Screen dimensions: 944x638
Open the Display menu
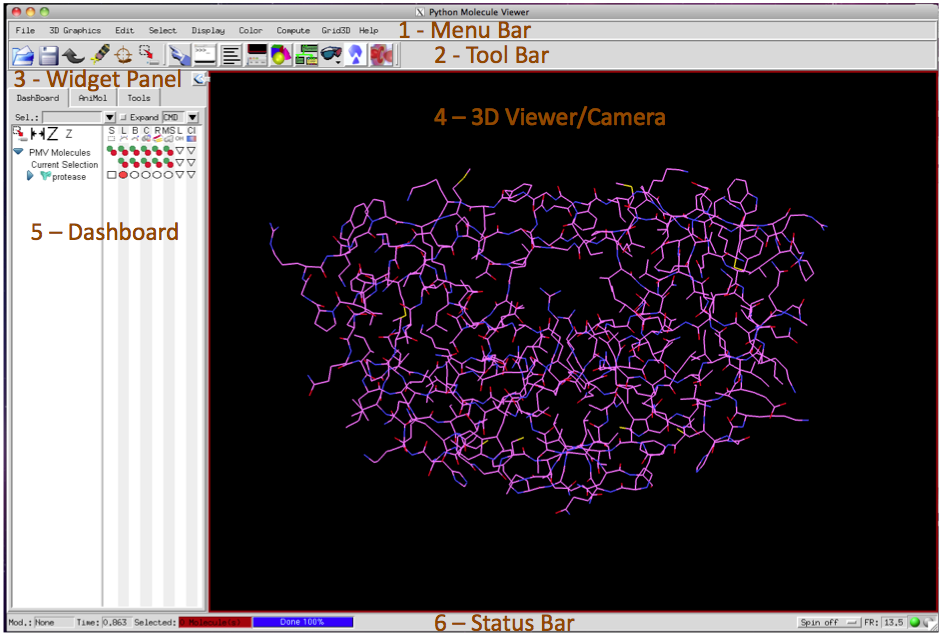(208, 30)
